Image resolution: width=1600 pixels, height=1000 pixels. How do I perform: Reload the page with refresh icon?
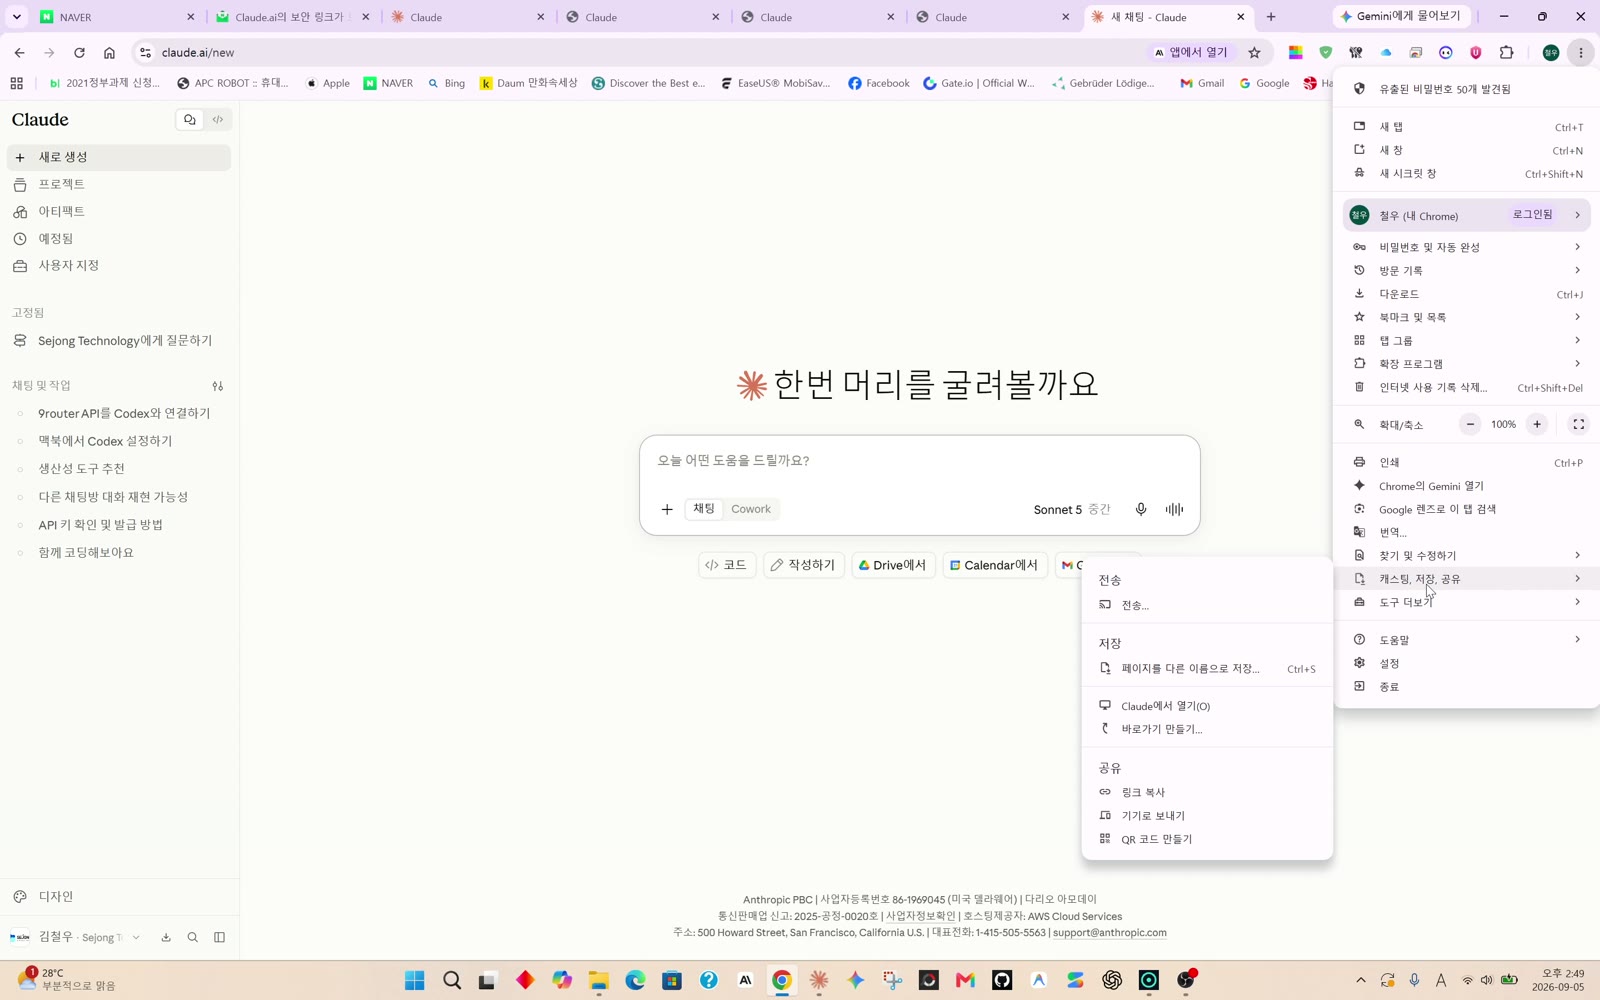(79, 53)
